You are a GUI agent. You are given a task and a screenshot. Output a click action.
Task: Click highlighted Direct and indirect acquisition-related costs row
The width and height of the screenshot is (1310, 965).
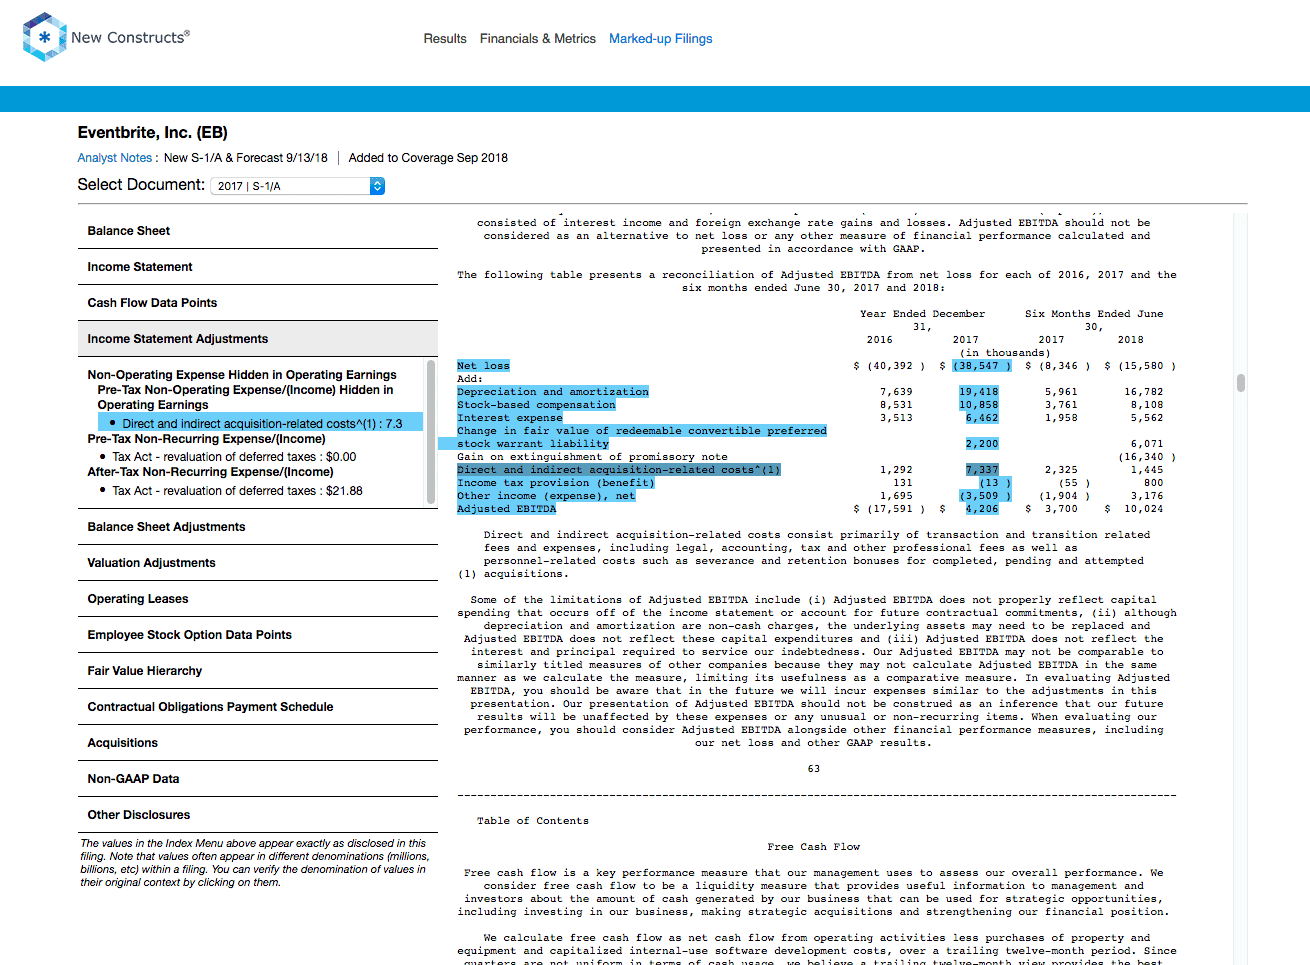619,470
